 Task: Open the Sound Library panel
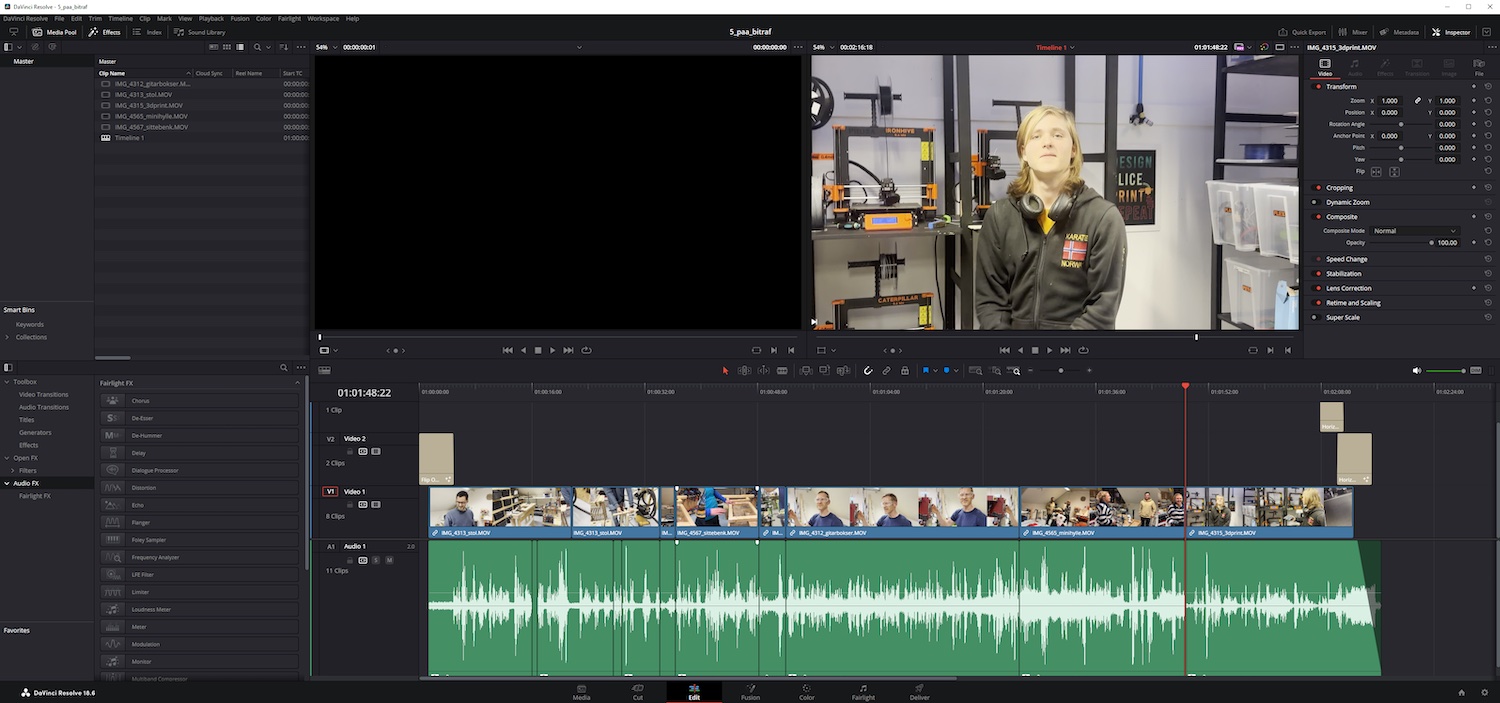200,32
